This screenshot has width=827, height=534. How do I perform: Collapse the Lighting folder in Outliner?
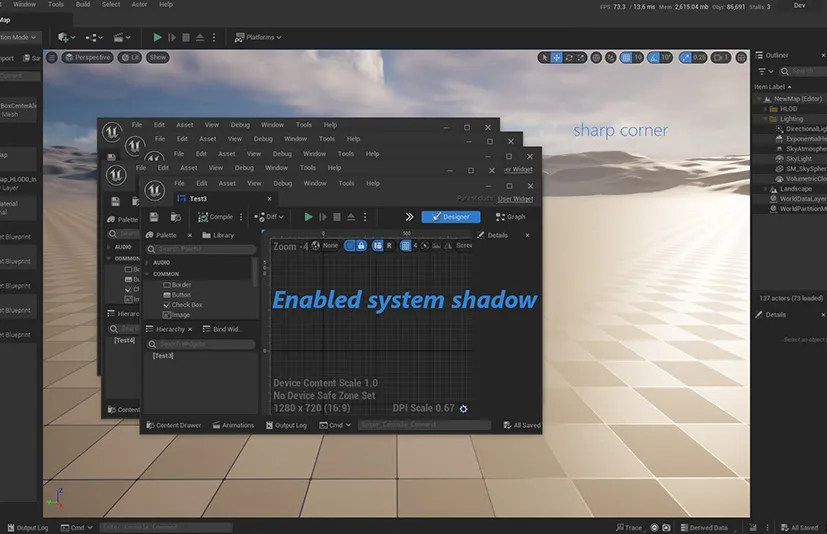coord(765,119)
